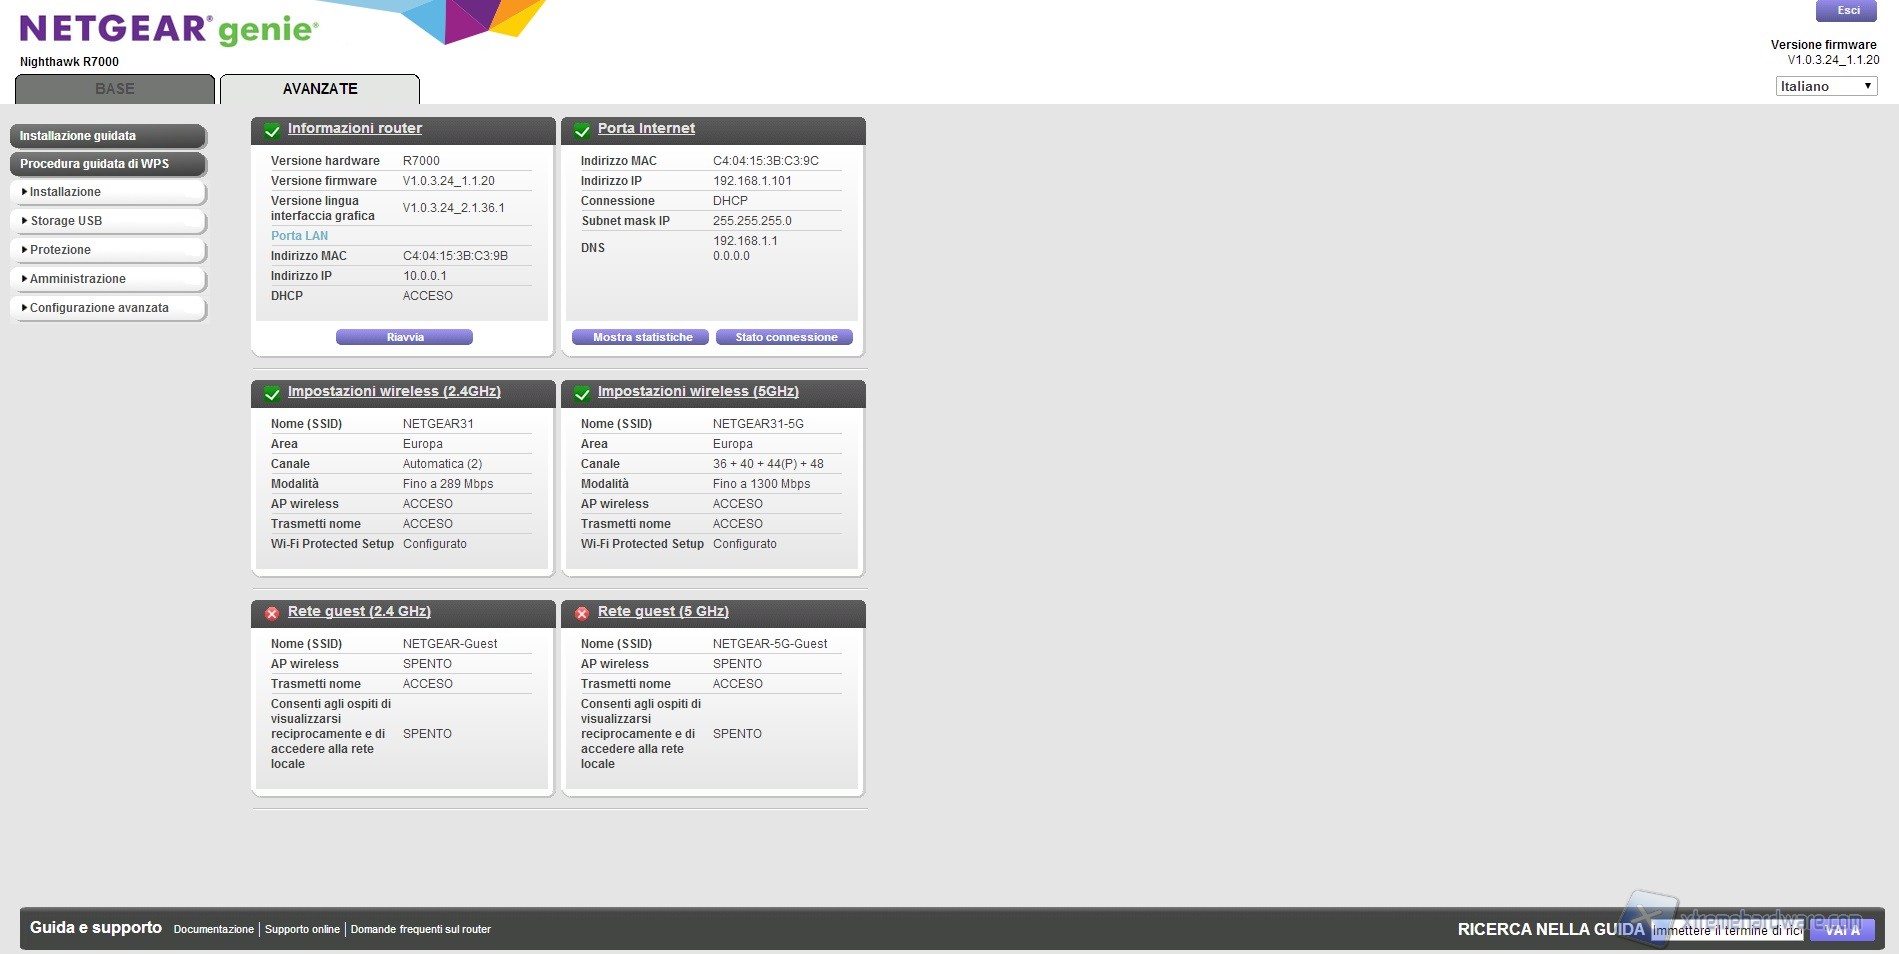Click green check icon beside Informazioni router

(x=272, y=131)
